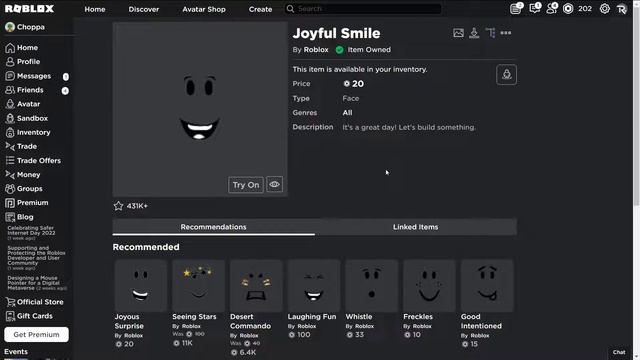
Task: Open the Good Intentioned thumbnail
Action: click(487, 285)
